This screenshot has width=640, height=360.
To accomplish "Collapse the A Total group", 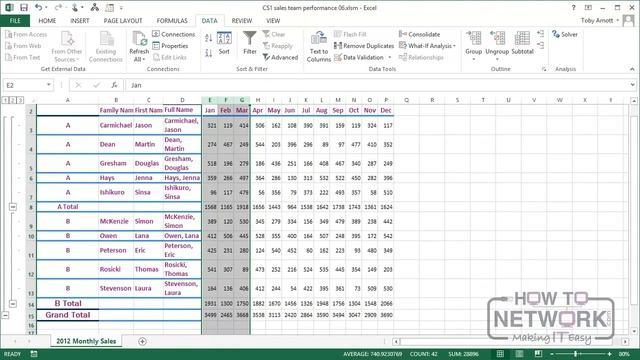I will tap(13, 207).
